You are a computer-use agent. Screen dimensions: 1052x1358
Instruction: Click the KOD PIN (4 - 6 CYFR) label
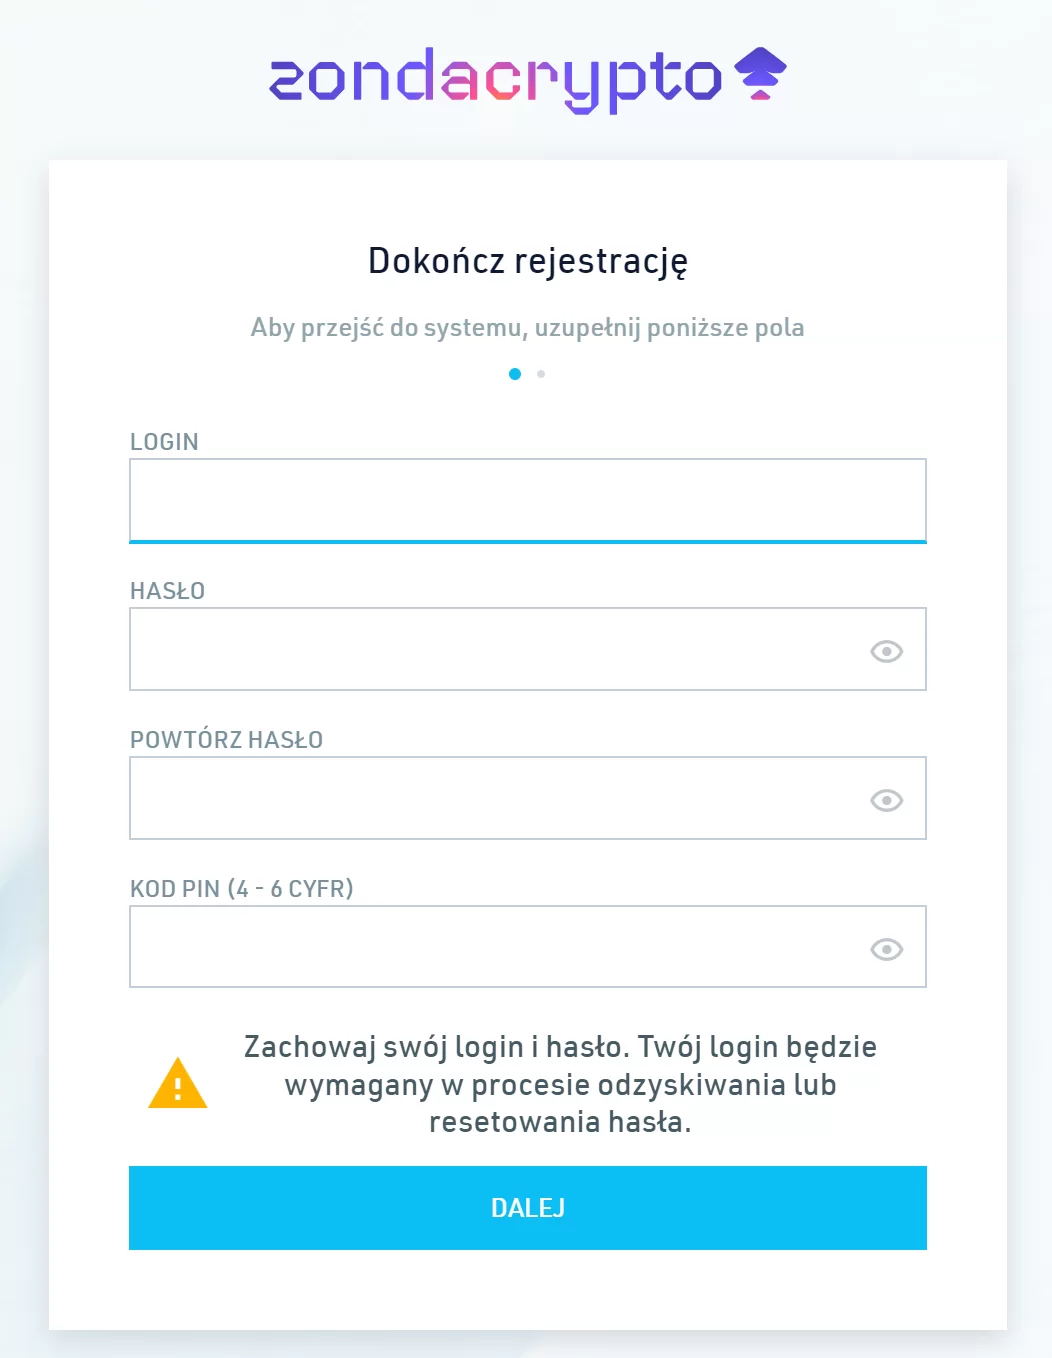(x=241, y=889)
